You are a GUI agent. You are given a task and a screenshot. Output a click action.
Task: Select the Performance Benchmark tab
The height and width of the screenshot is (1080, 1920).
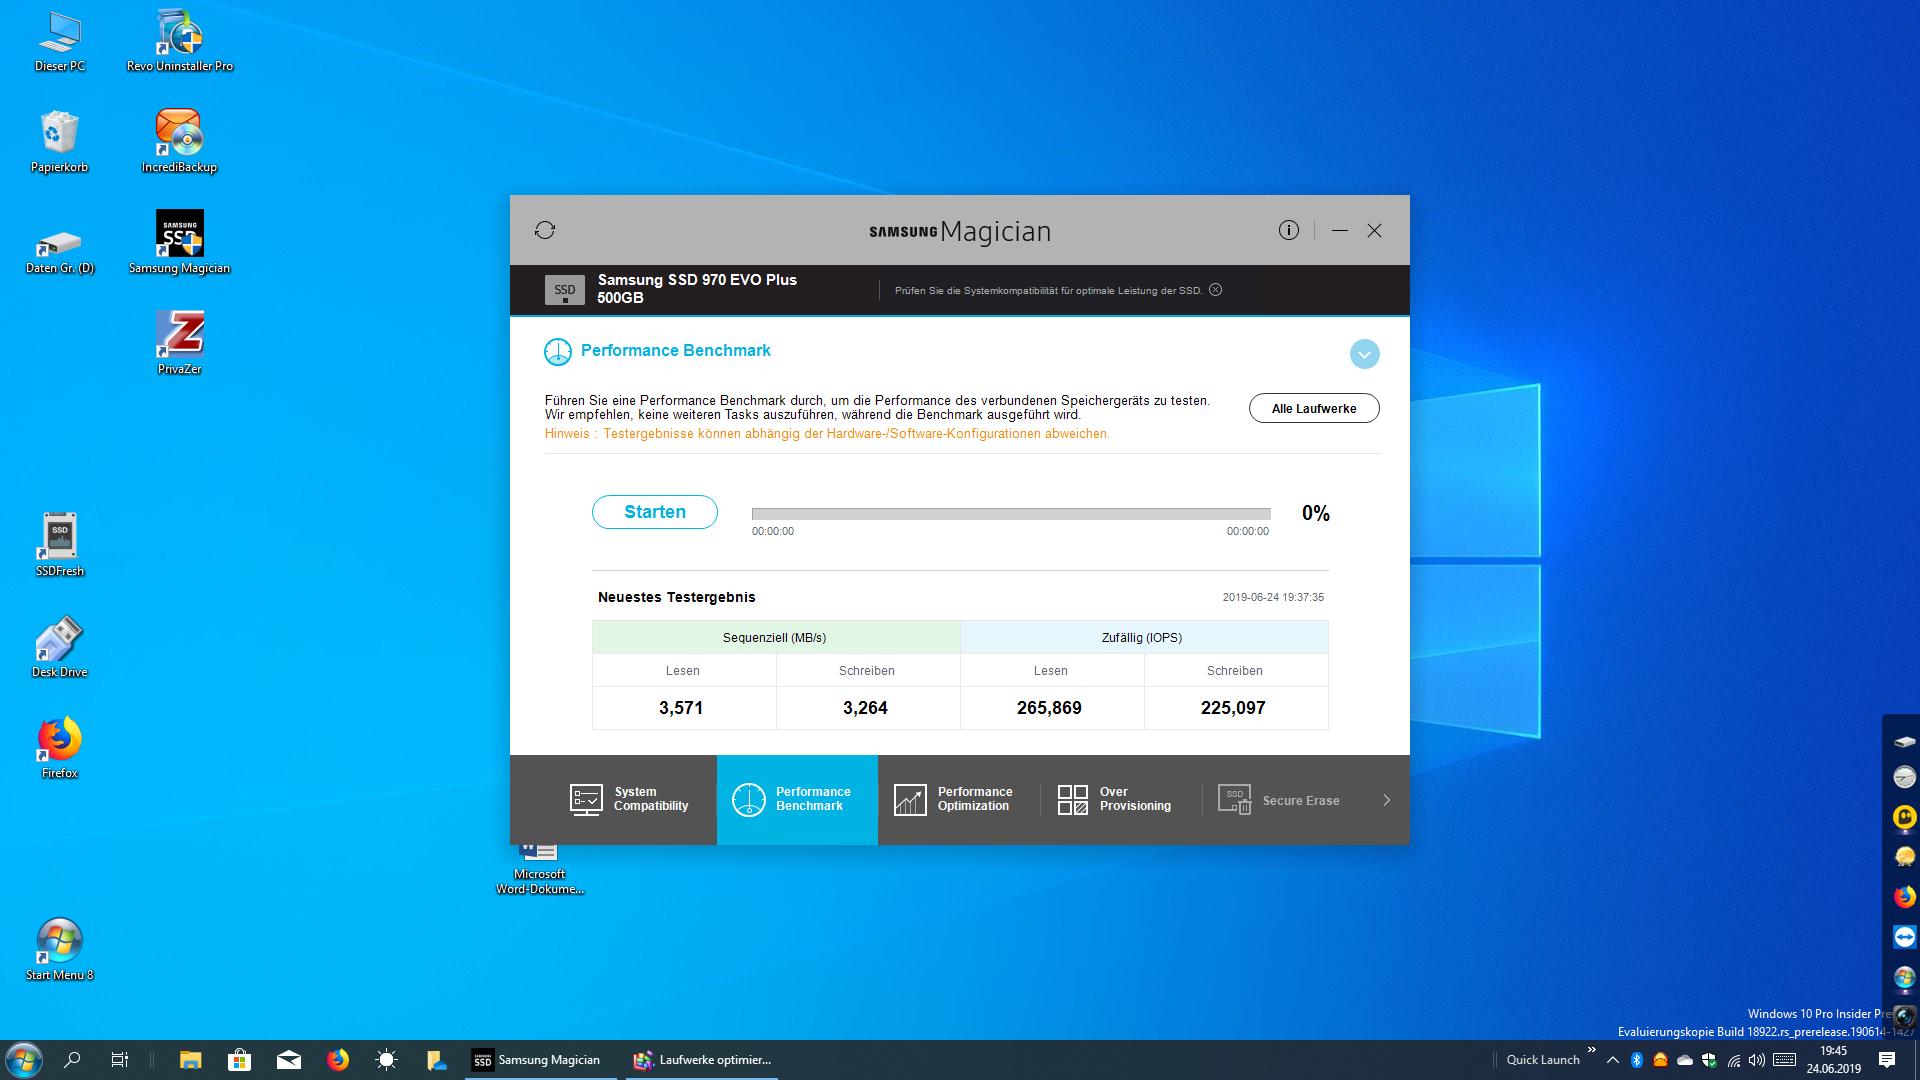pyautogui.click(x=797, y=799)
